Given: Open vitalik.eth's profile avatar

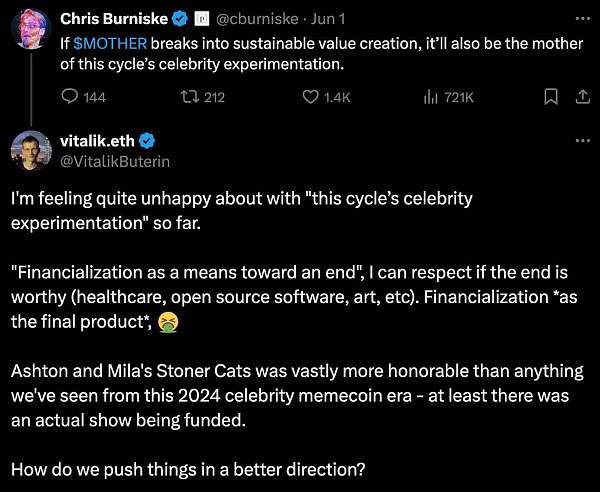Looking at the screenshot, I should [32, 148].
